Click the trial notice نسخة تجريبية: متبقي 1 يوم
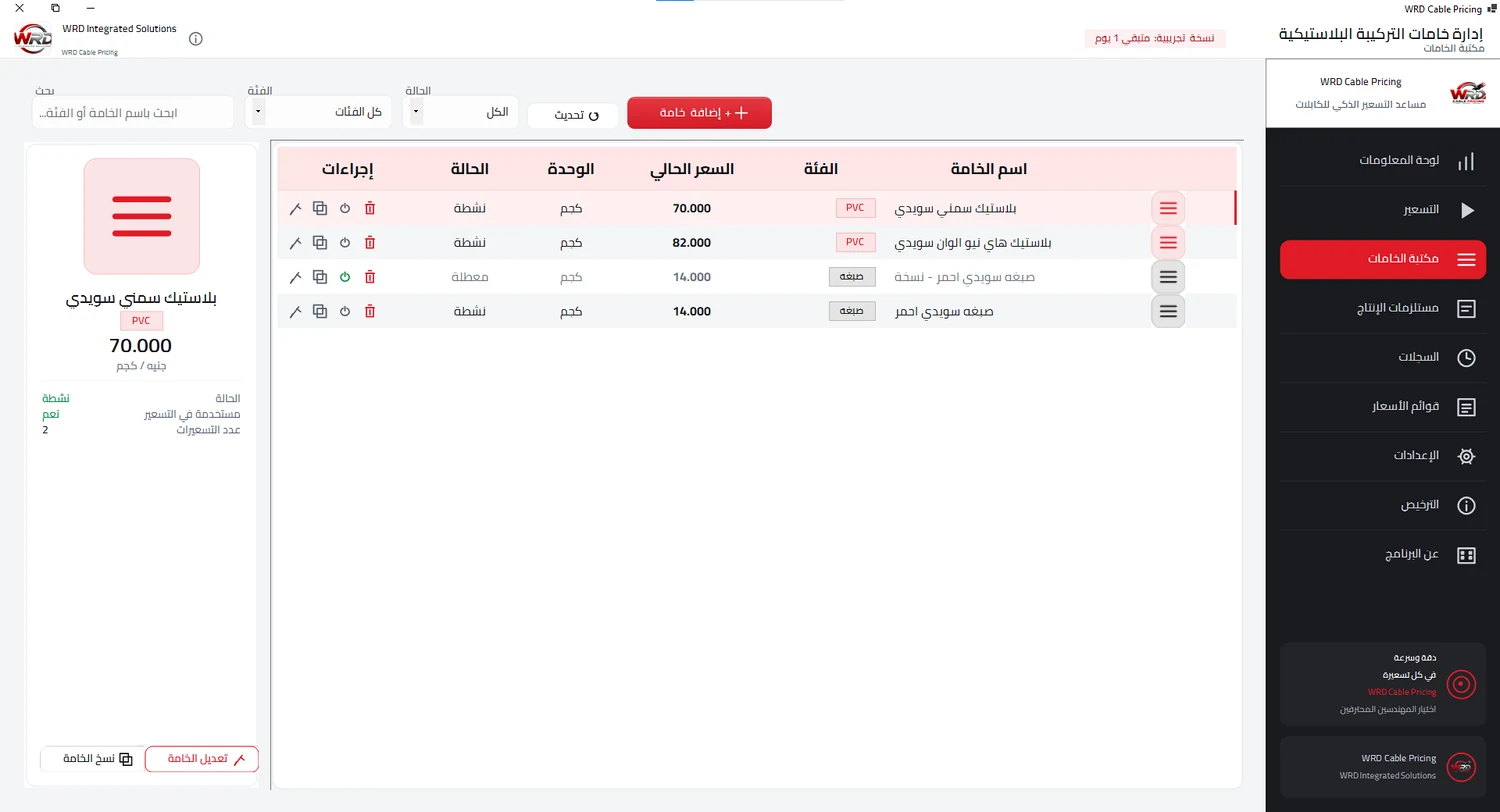 [x=1155, y=38]
